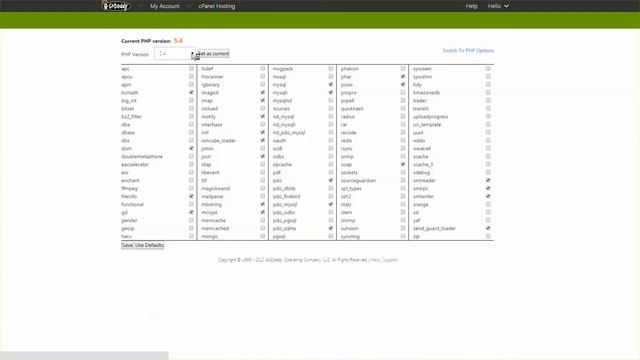Disable the pdo_sqlite checkbox
This screenshot has height=360, width=640.
331,228
